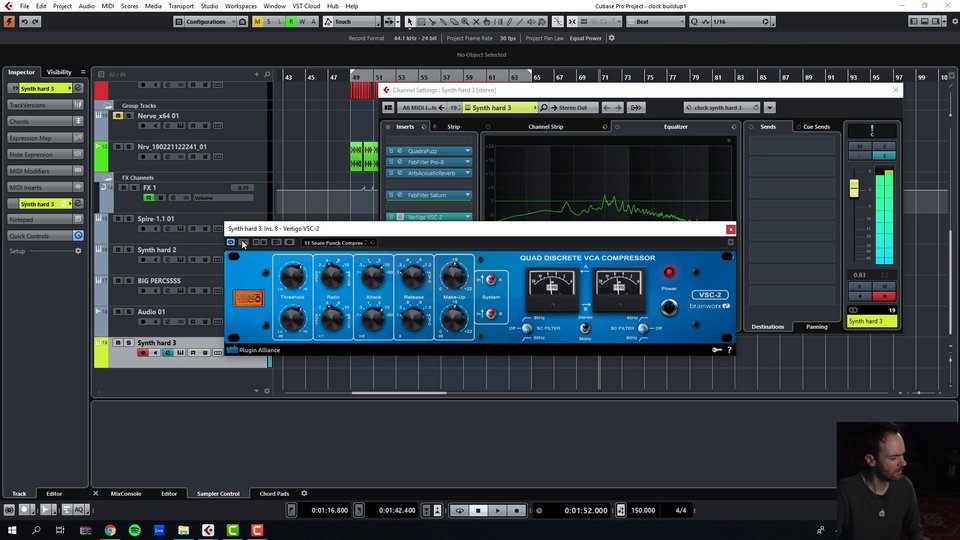Open the Chord Pads tab
This screenshot has height=540, width=960.
274,493
